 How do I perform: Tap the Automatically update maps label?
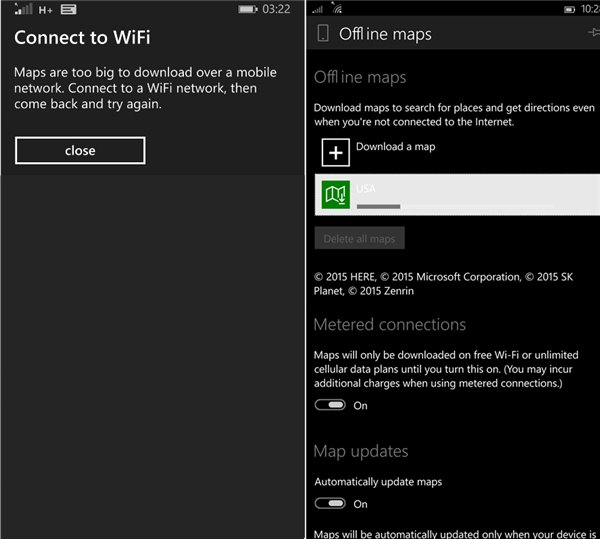pos(378,482)
